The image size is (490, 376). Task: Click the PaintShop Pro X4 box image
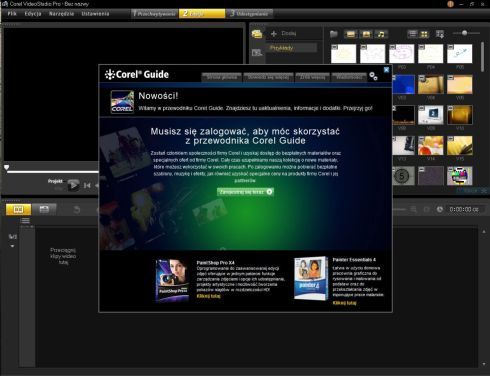pos(172,280)
